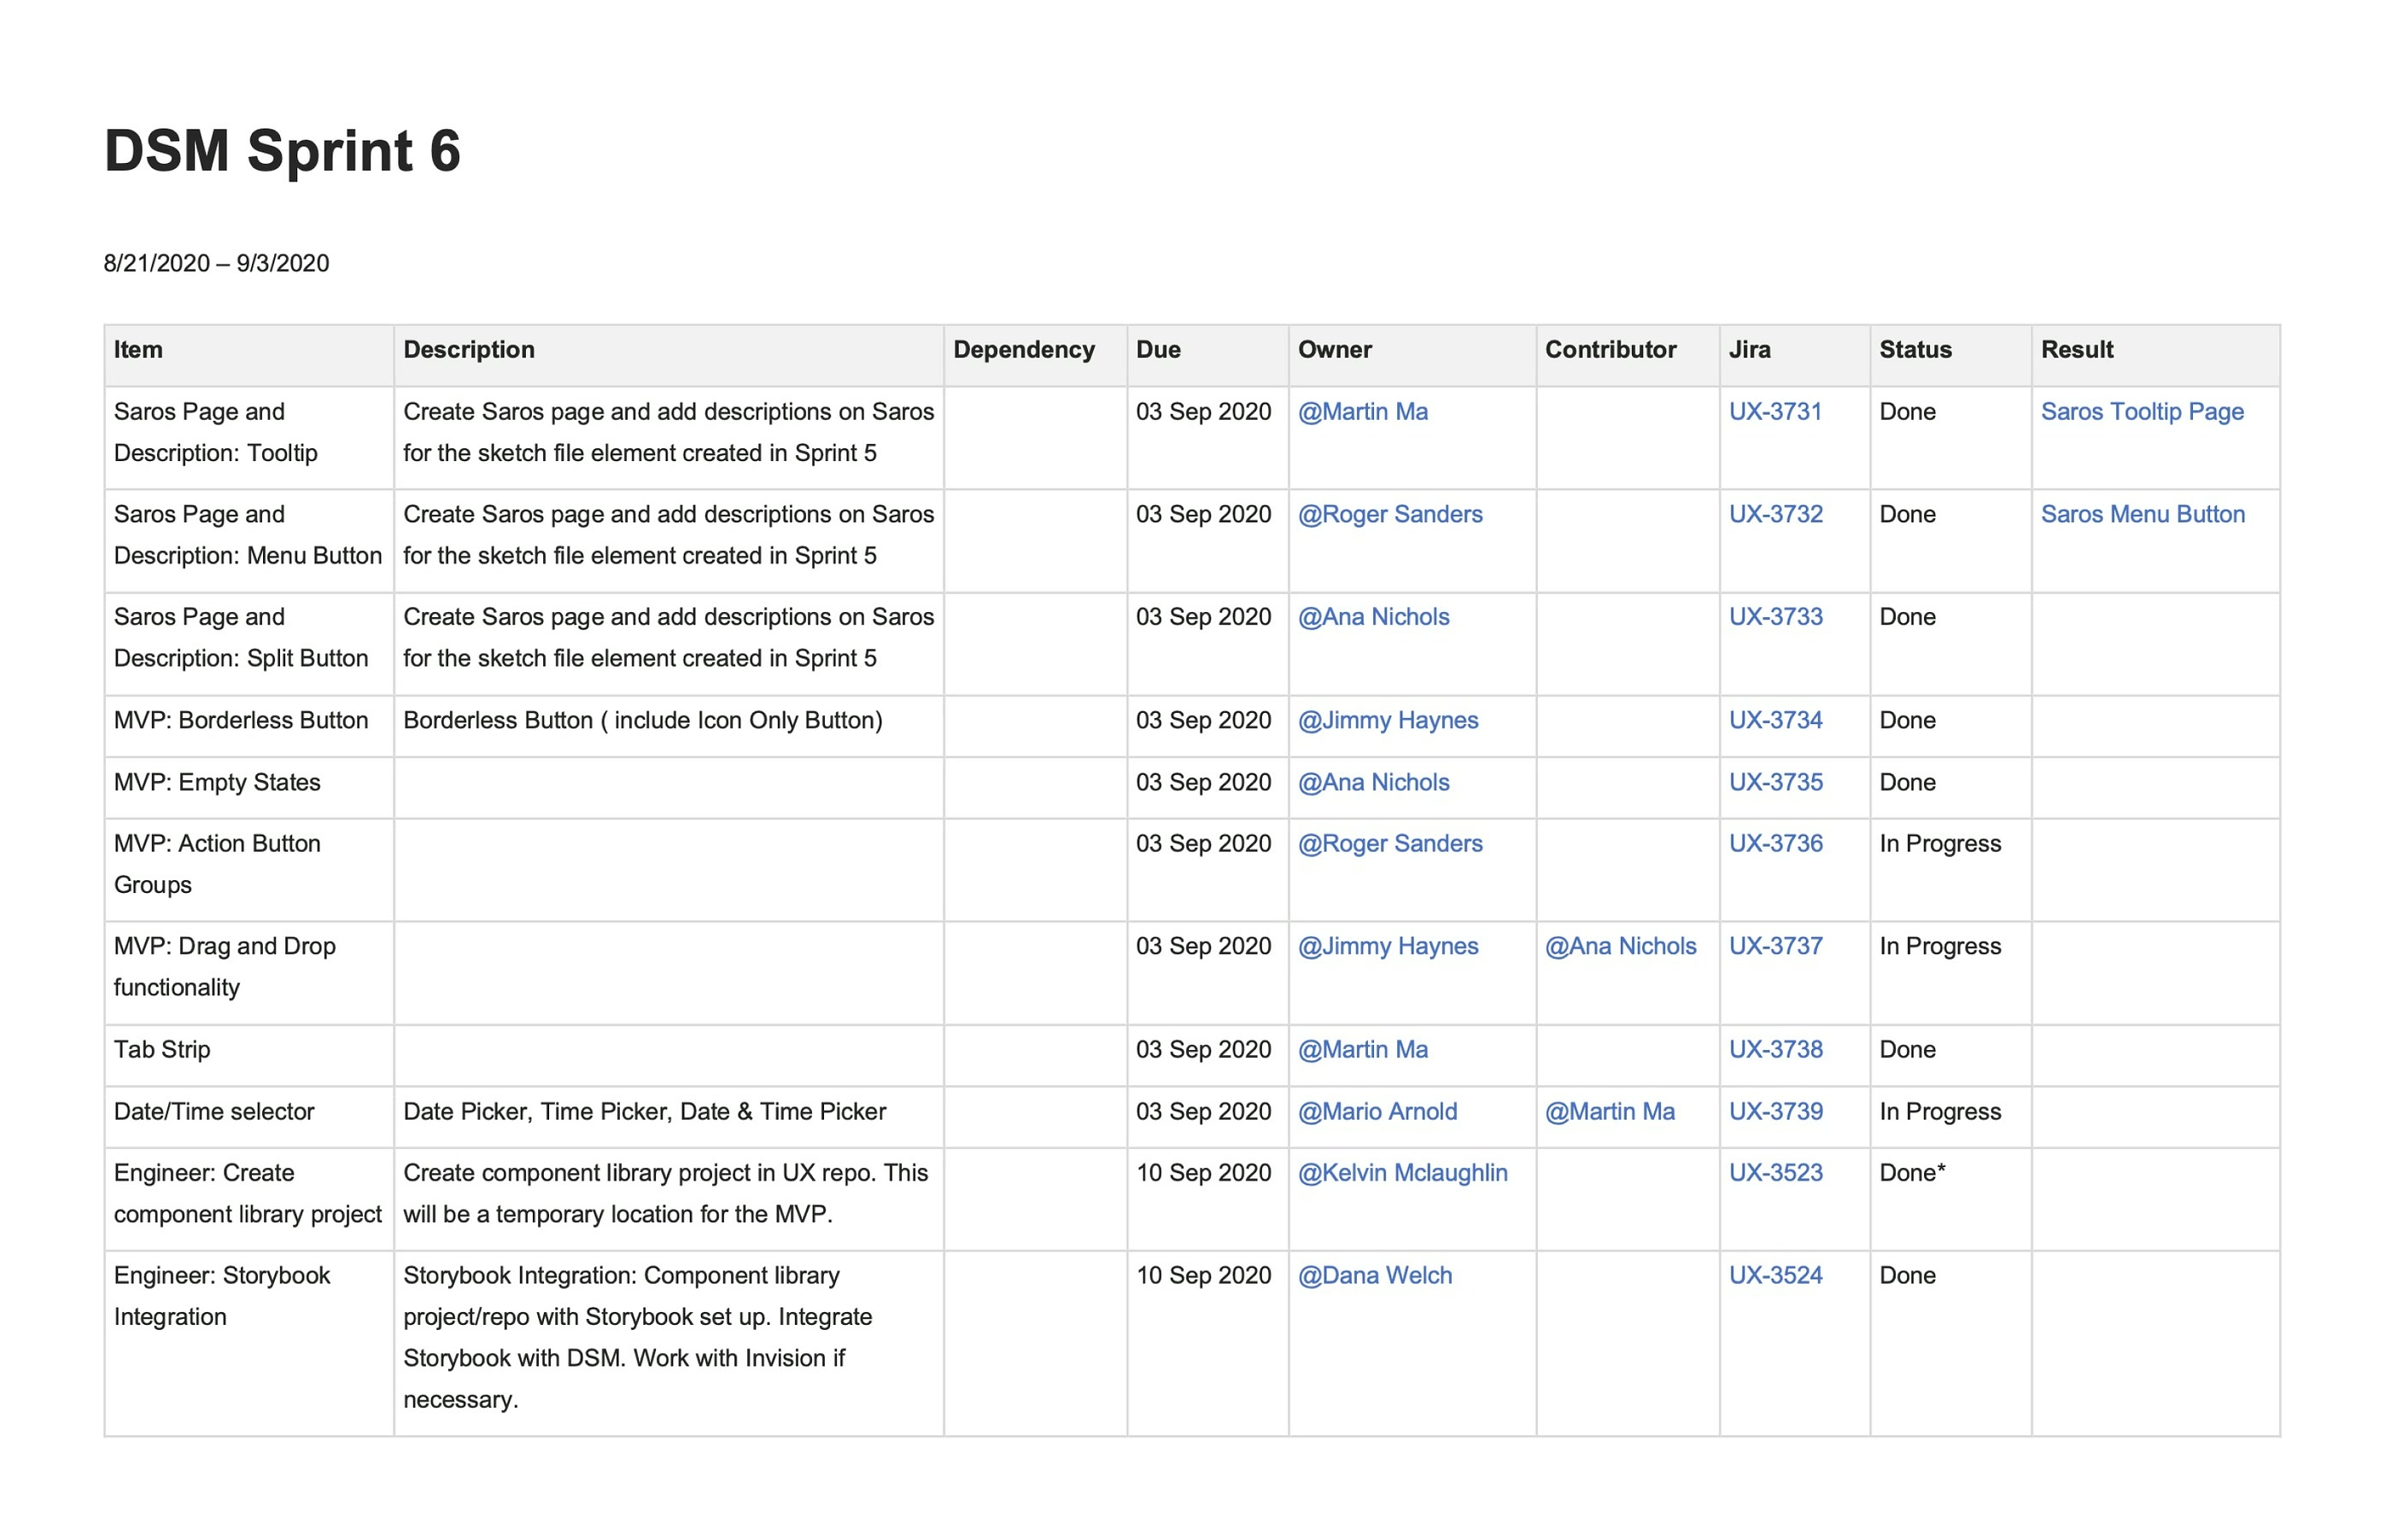The width and height of the screenshot is (2391, 1540).
Task: Open the UX-3733 Jira link
Action: 1775,617
